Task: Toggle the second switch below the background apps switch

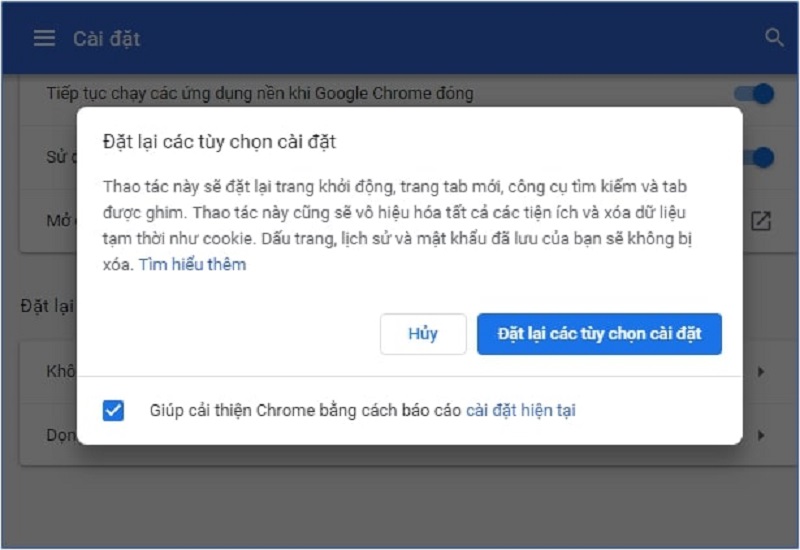Action: pyautogui.click(x=759, y=158)
